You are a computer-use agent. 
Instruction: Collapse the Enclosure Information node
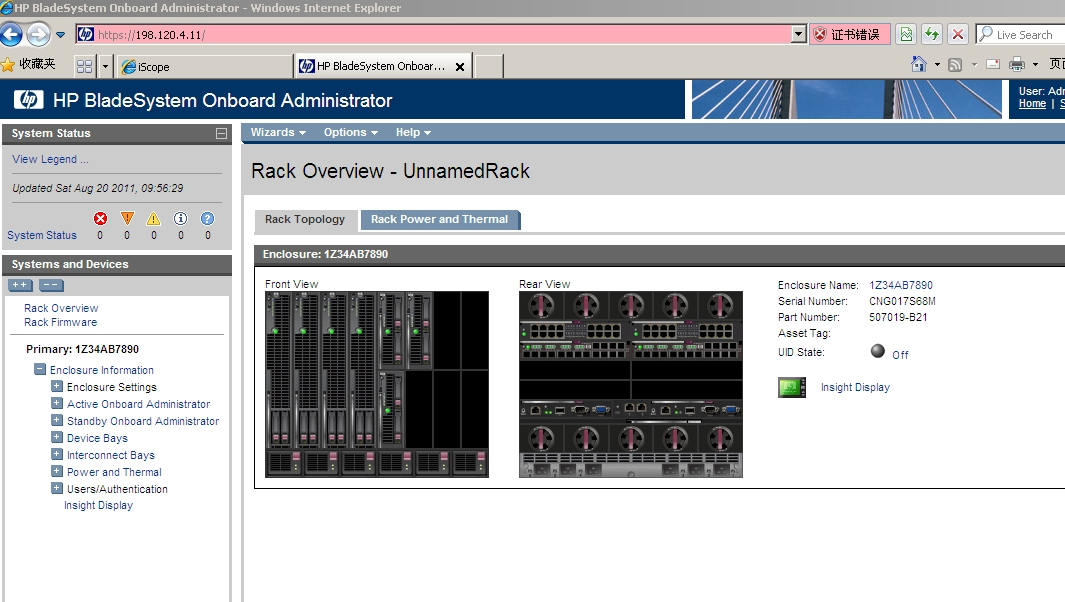[40, 370]
